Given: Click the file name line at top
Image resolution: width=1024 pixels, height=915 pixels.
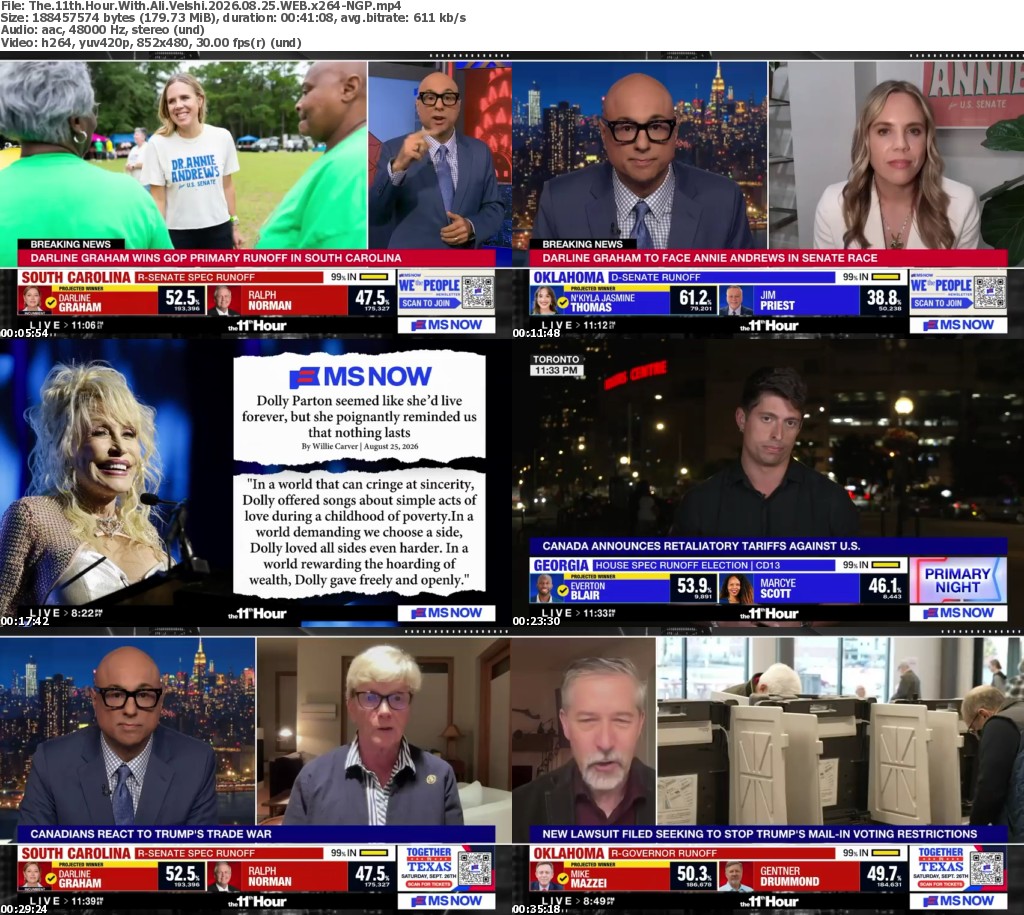Looking at the screenshot, I should 201,5.
